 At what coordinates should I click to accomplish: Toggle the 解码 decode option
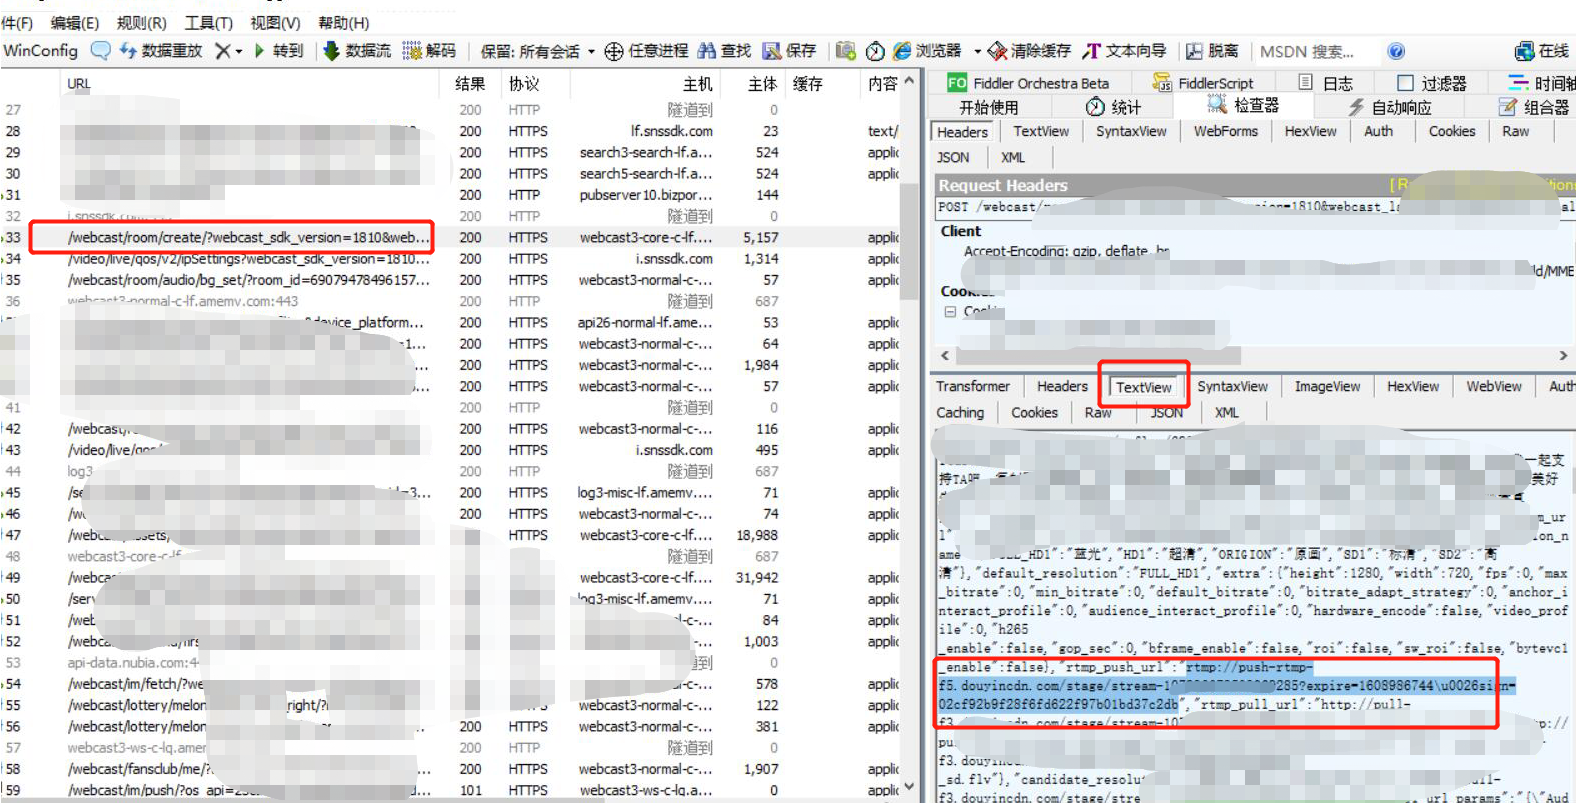pyautogui.click(x=429, y=50)
